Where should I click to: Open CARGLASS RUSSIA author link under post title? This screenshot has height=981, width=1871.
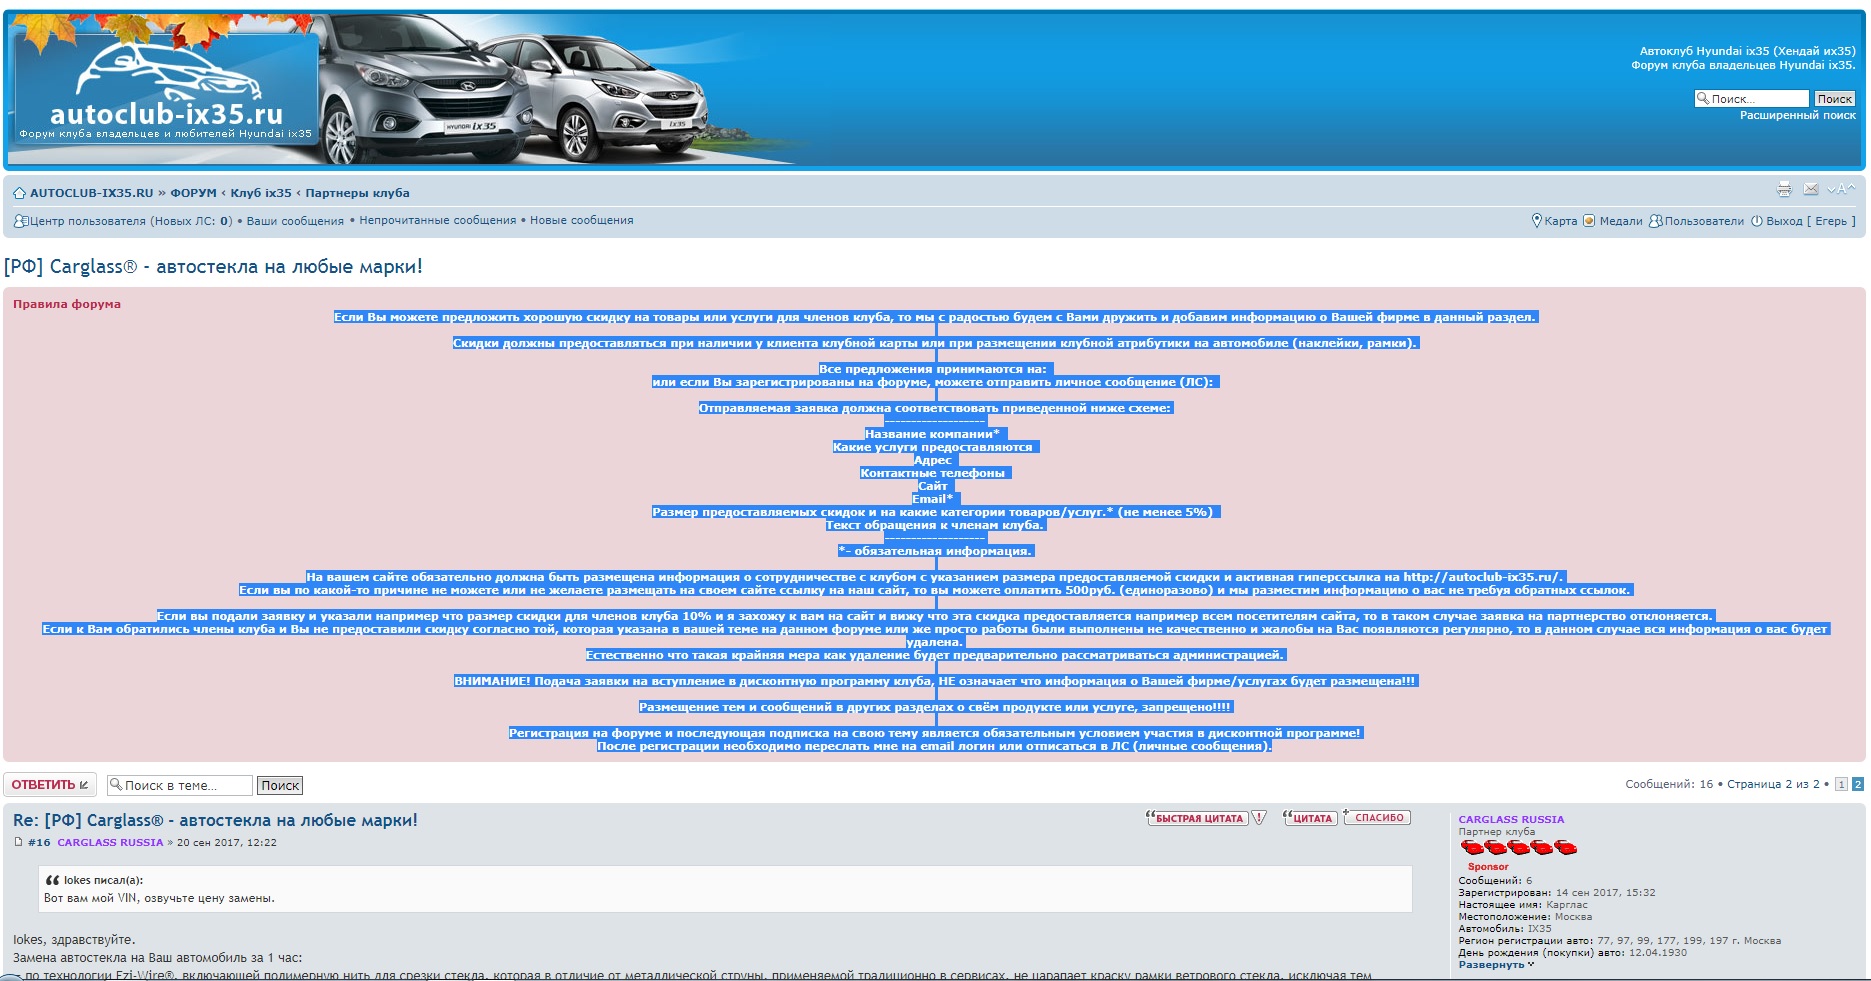click(x=110, y=842)
